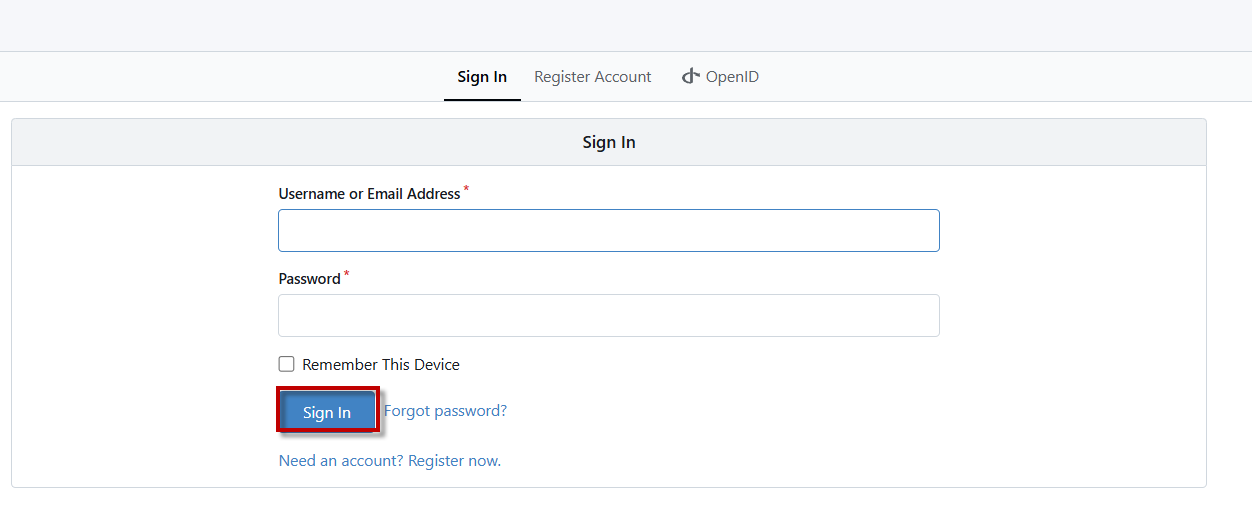Click the red asterisk beside Password label
The image size is (1252, 510).
pos(347,274)
